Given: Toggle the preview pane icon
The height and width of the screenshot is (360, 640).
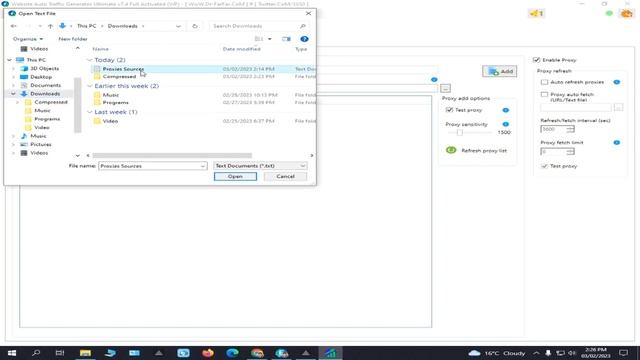Looking at the screenshot, I should pos(286,39).
